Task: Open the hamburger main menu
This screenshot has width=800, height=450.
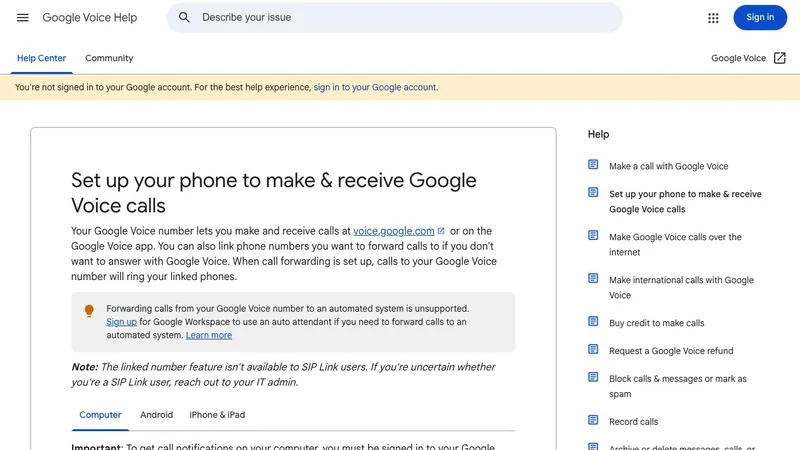Action: pos(22,17)
